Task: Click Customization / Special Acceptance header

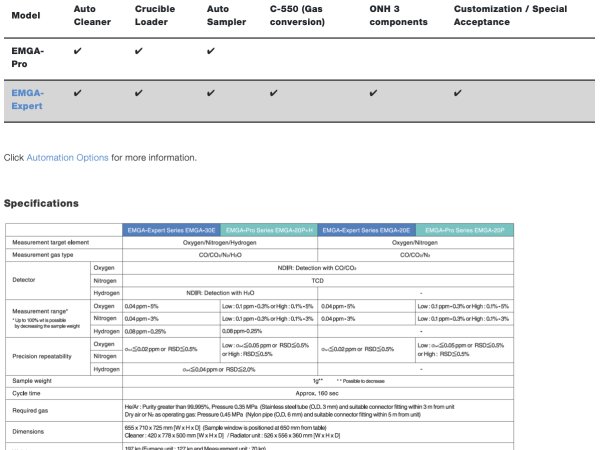Action: click(x=510, y=16)
